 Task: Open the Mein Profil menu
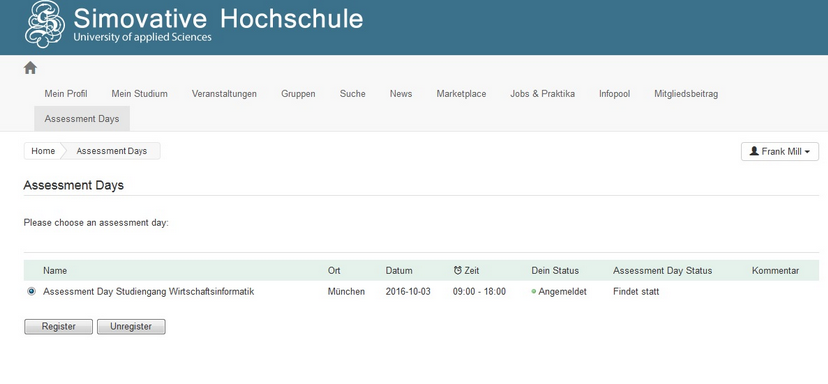click(66, 93)
